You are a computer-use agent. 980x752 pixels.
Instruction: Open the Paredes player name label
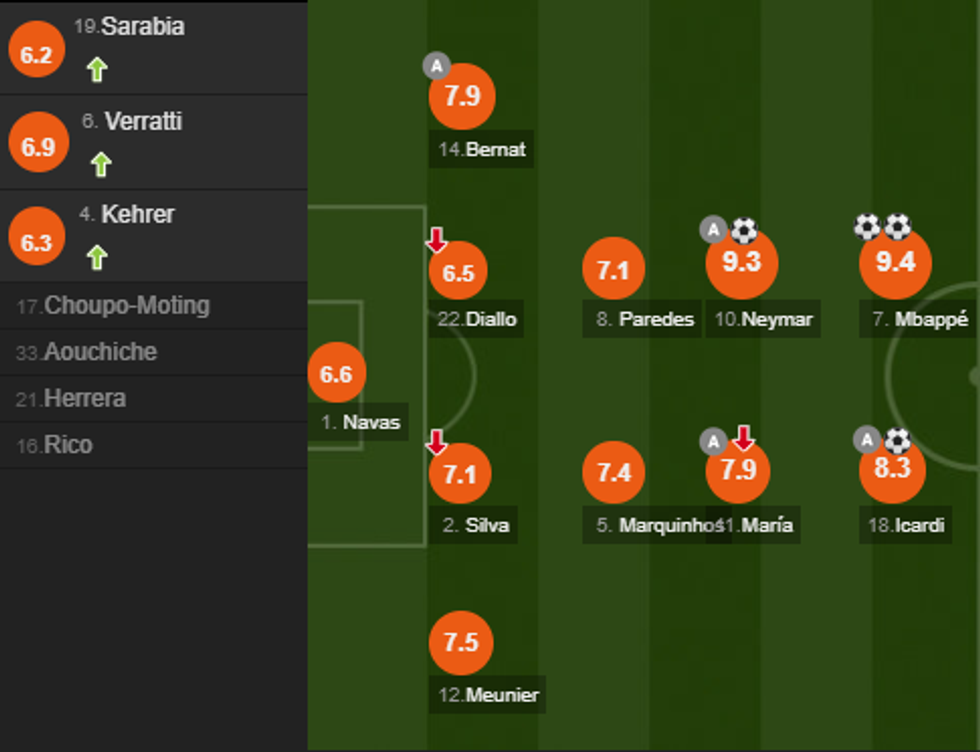coord(642,320)
